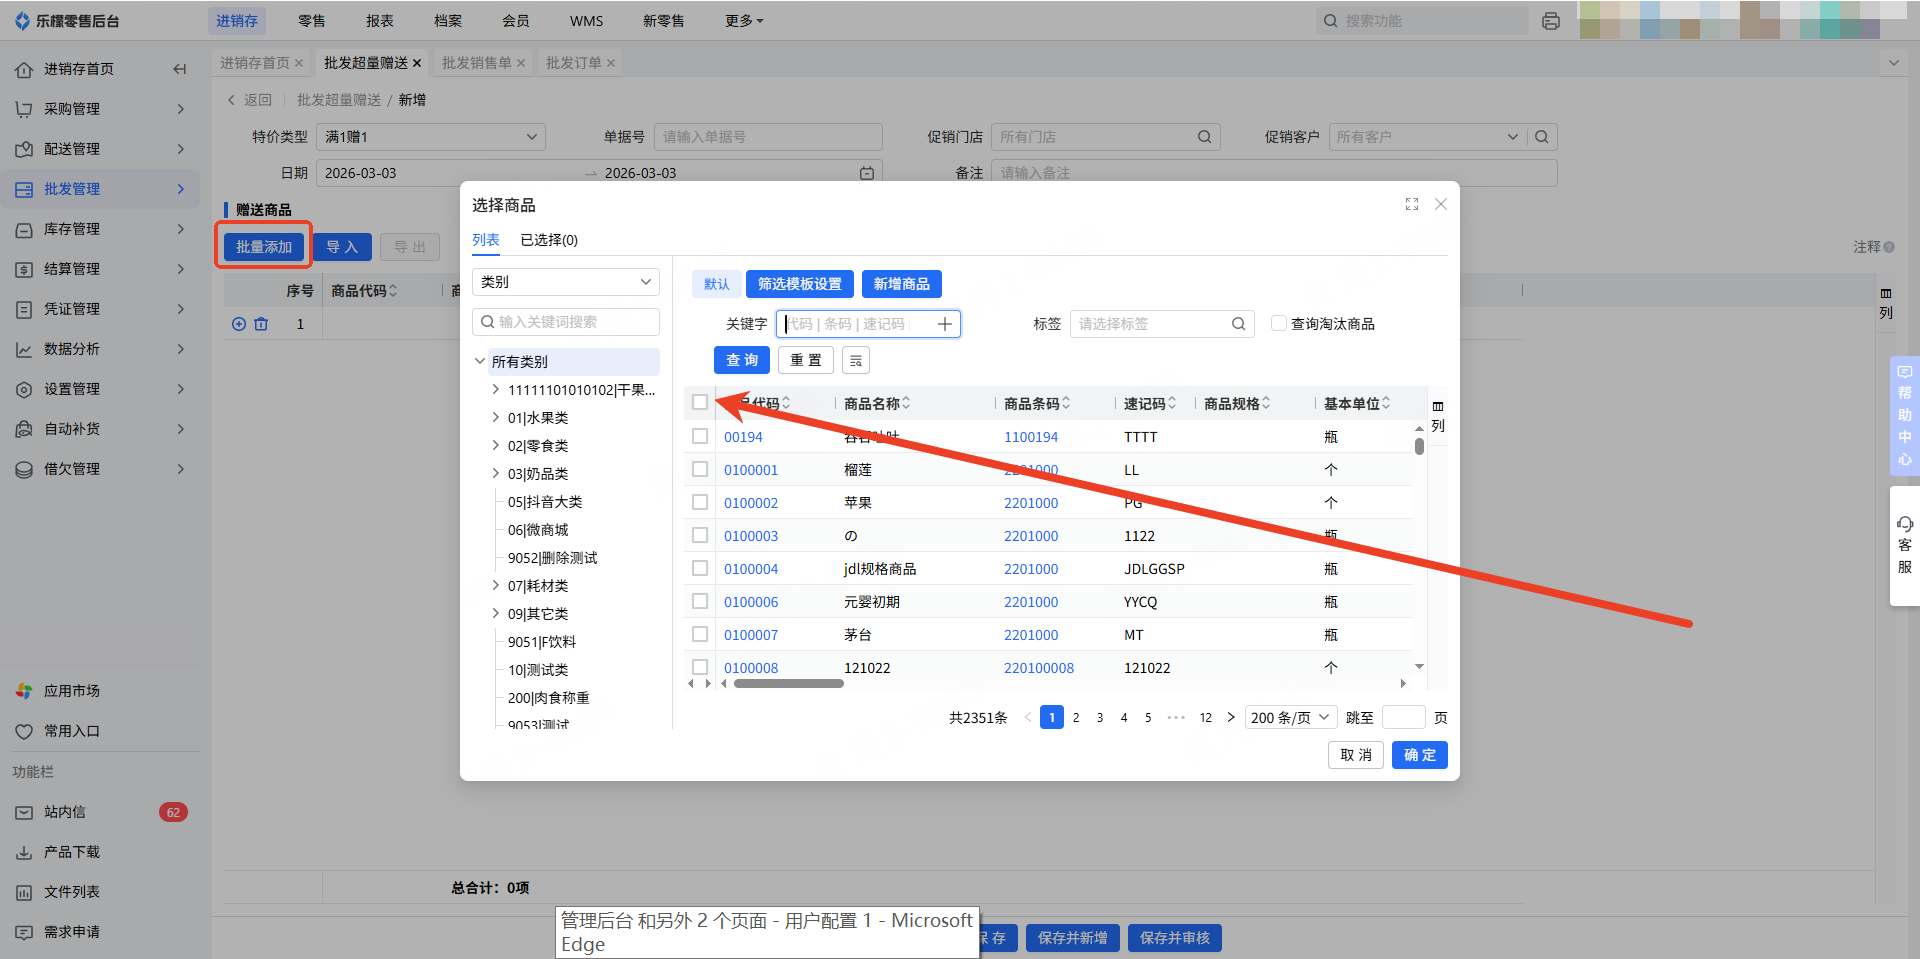This screenshot has height=959, width=1920.
Task: Open the 报表 menu in top navigation
Action: click(379, 21)
